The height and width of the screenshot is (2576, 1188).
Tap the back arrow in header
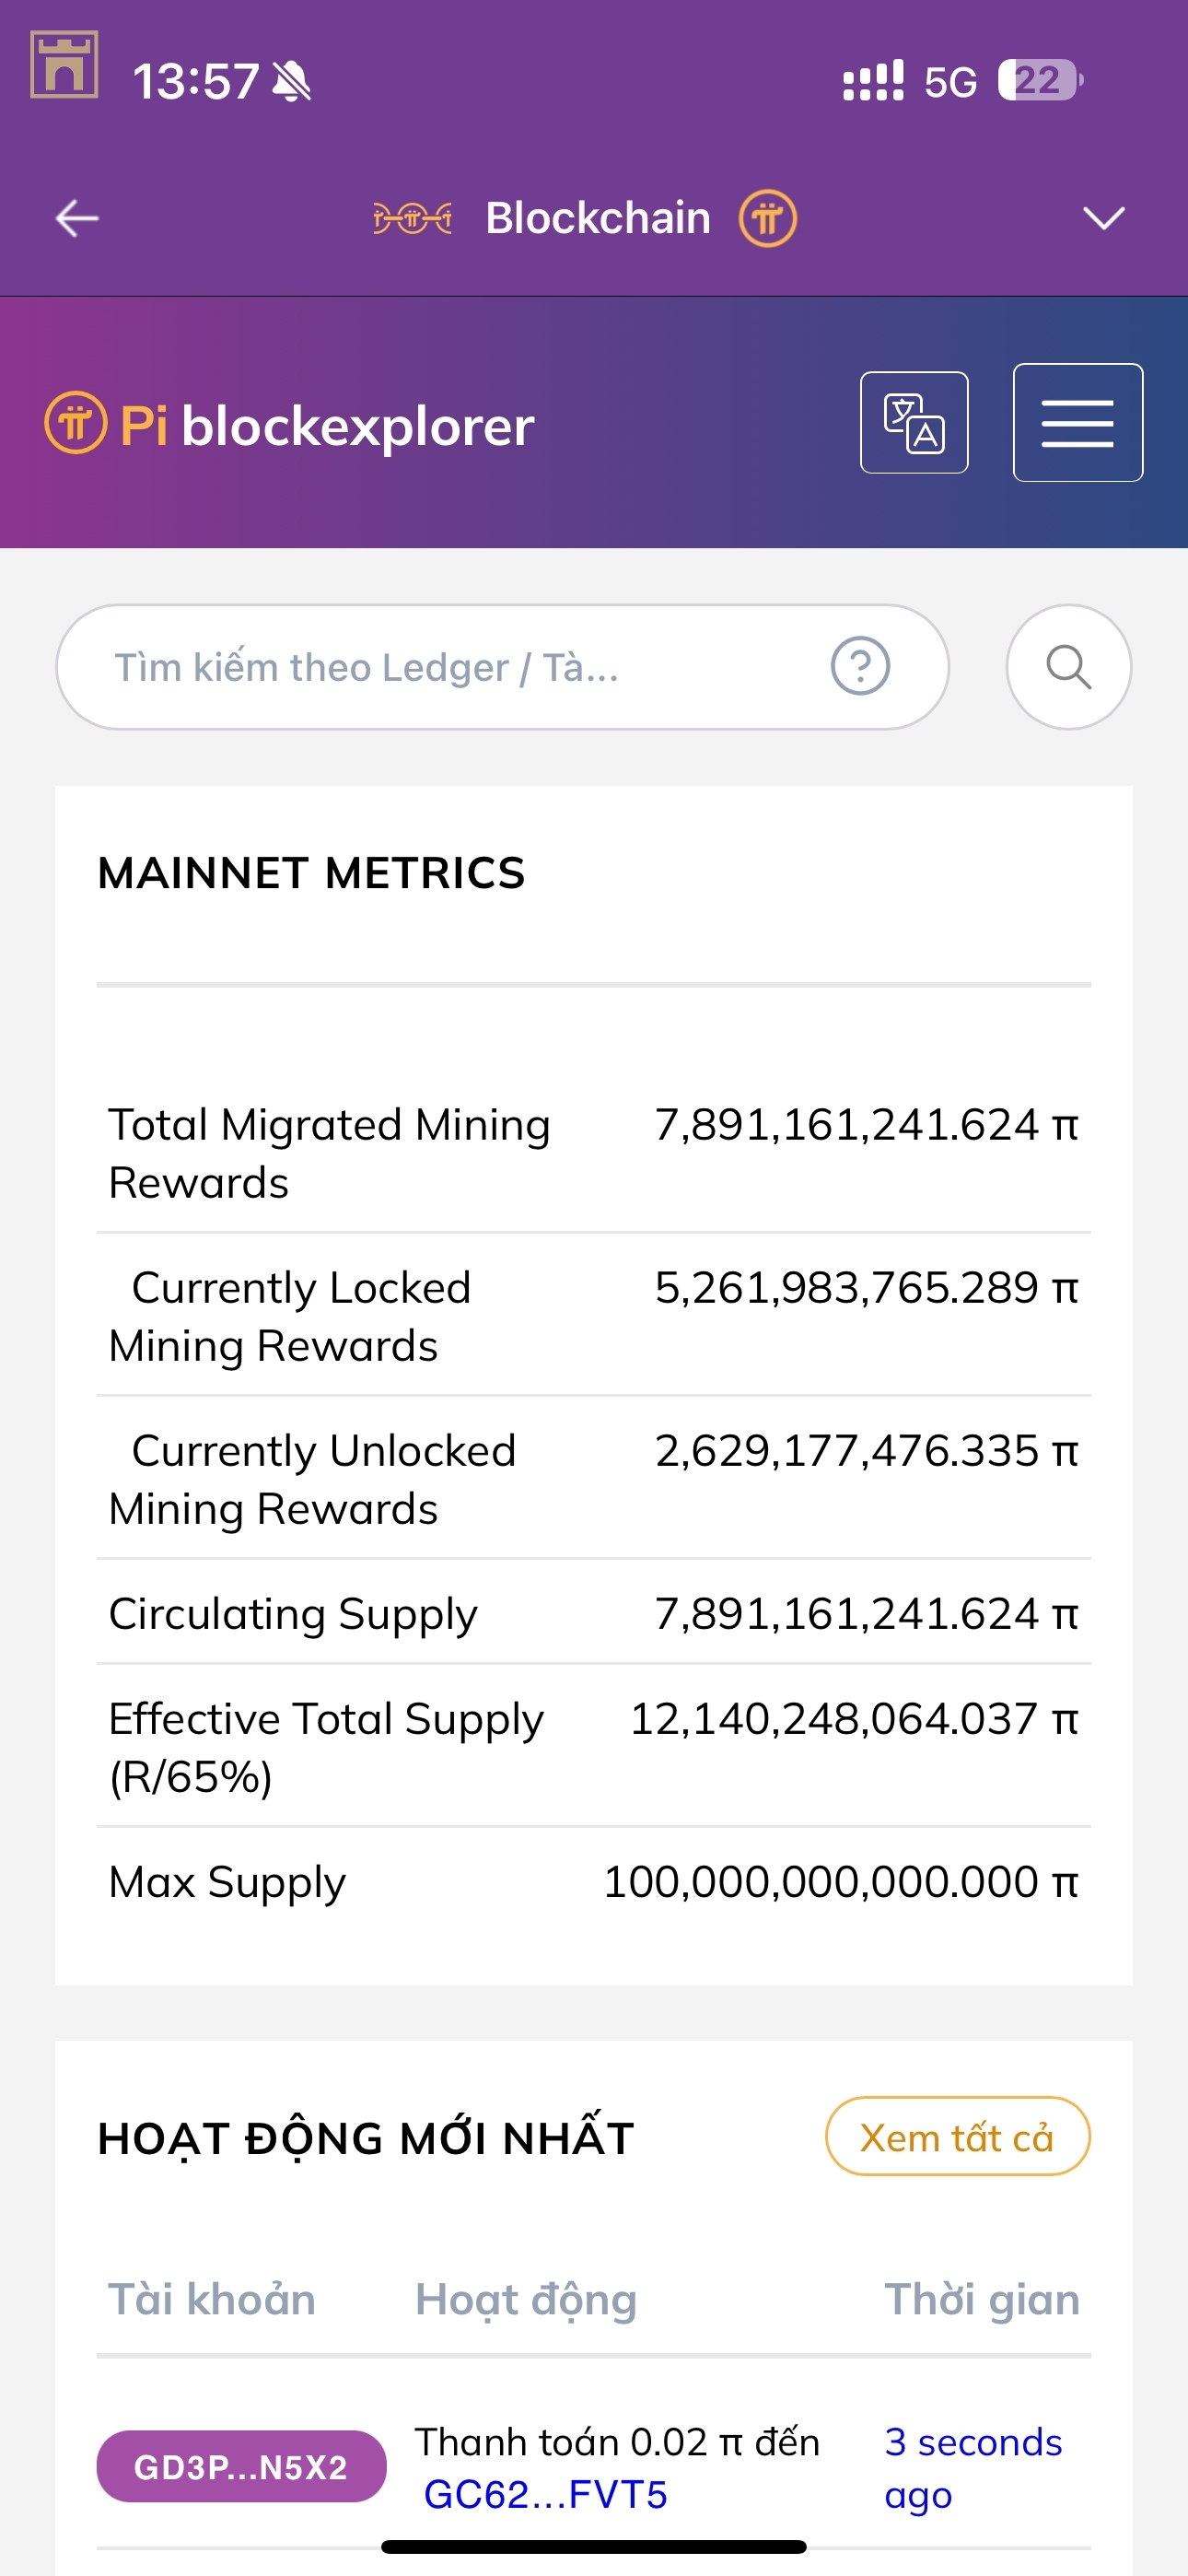pyautogui.click(x=77, y=218)
